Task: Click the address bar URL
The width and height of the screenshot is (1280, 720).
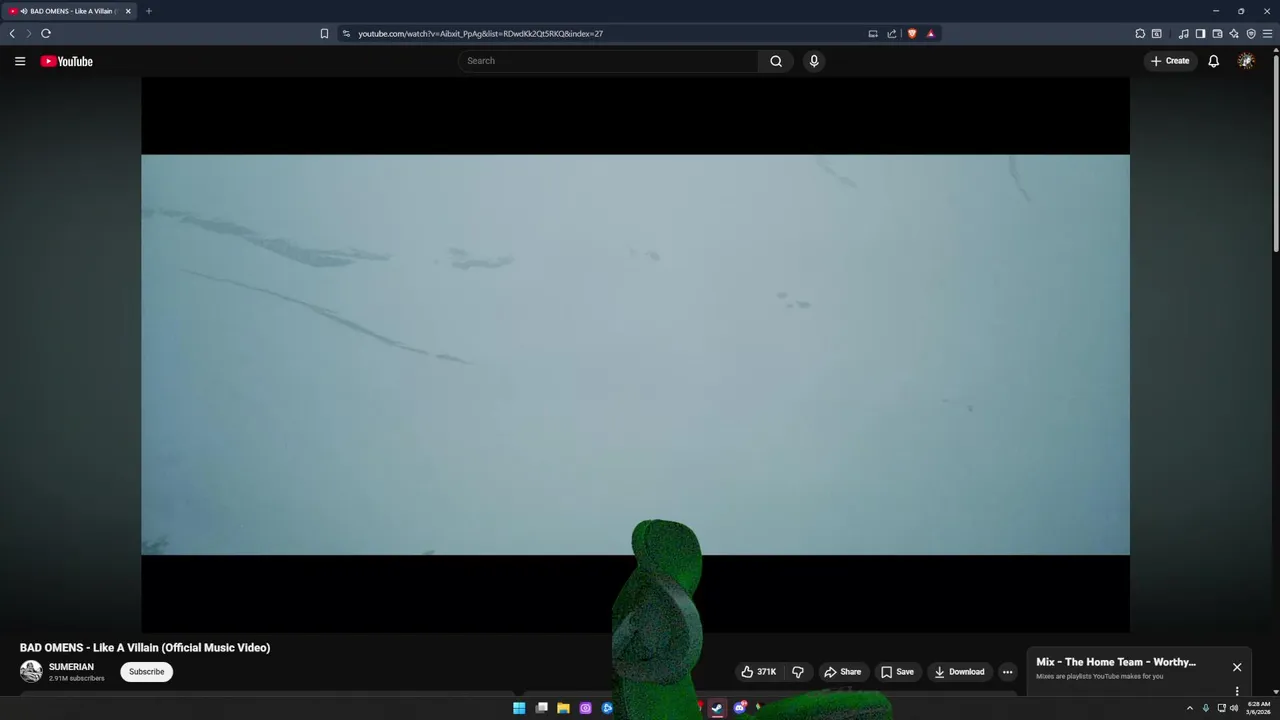Action: click(481, 33)
